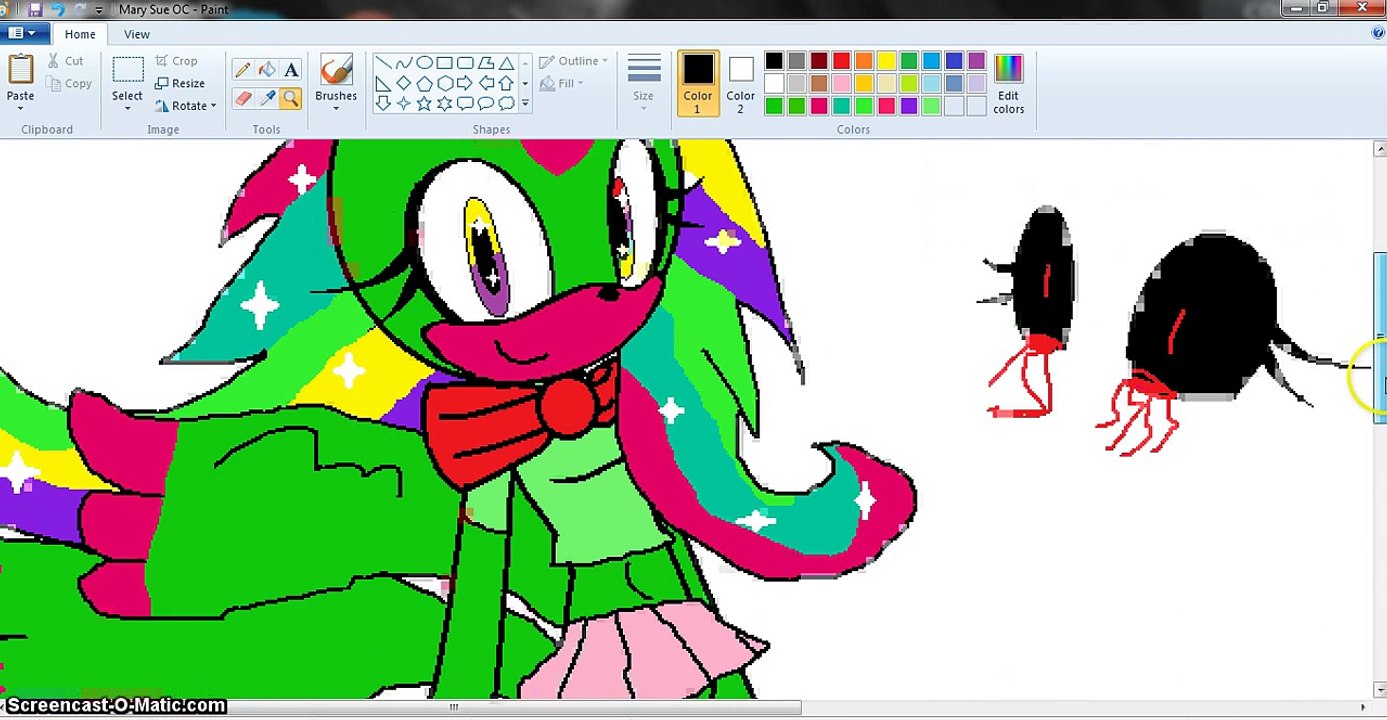This screenshot has width=1387, height=720.
Task: Select the Text tool
Action: [291, 70]
